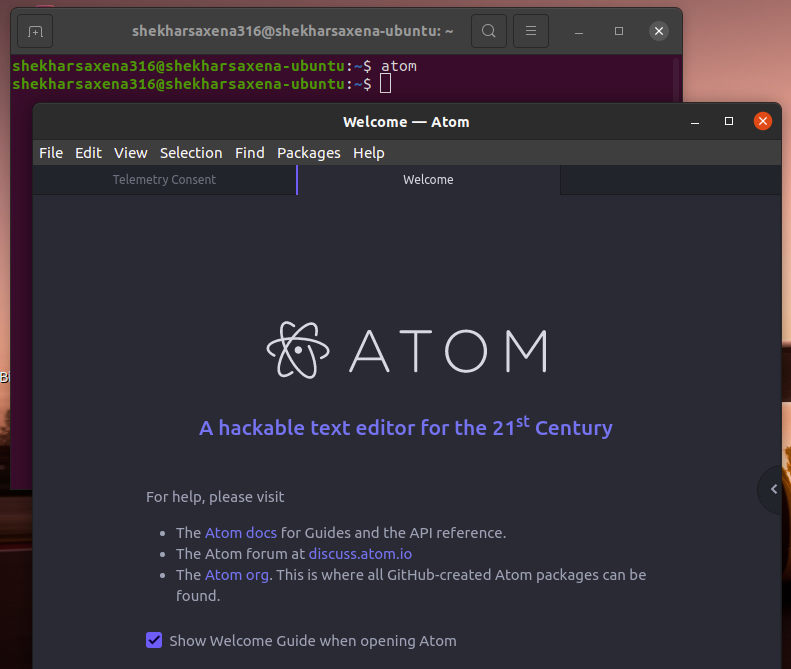791x669 pixels.
Task: Maximize the terminal window
Action: point(619,31)
